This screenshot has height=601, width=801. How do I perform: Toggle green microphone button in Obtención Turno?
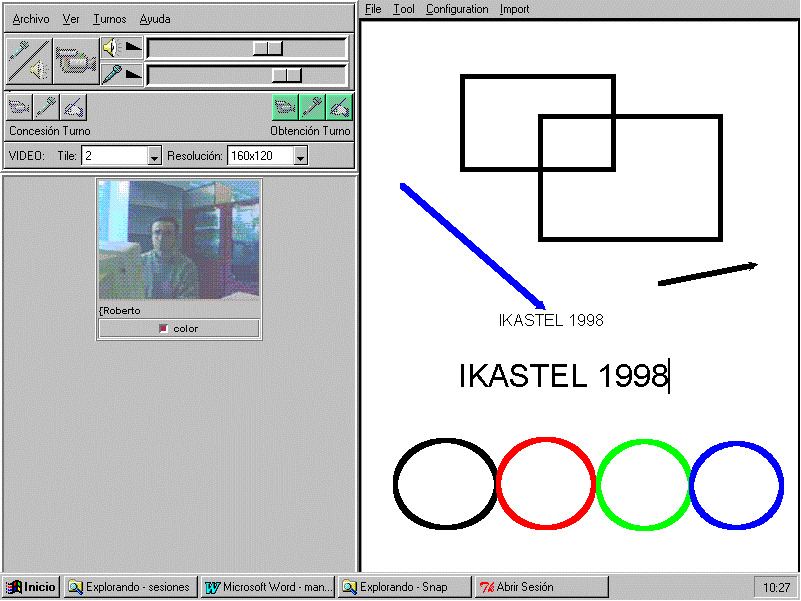point(313,108)
